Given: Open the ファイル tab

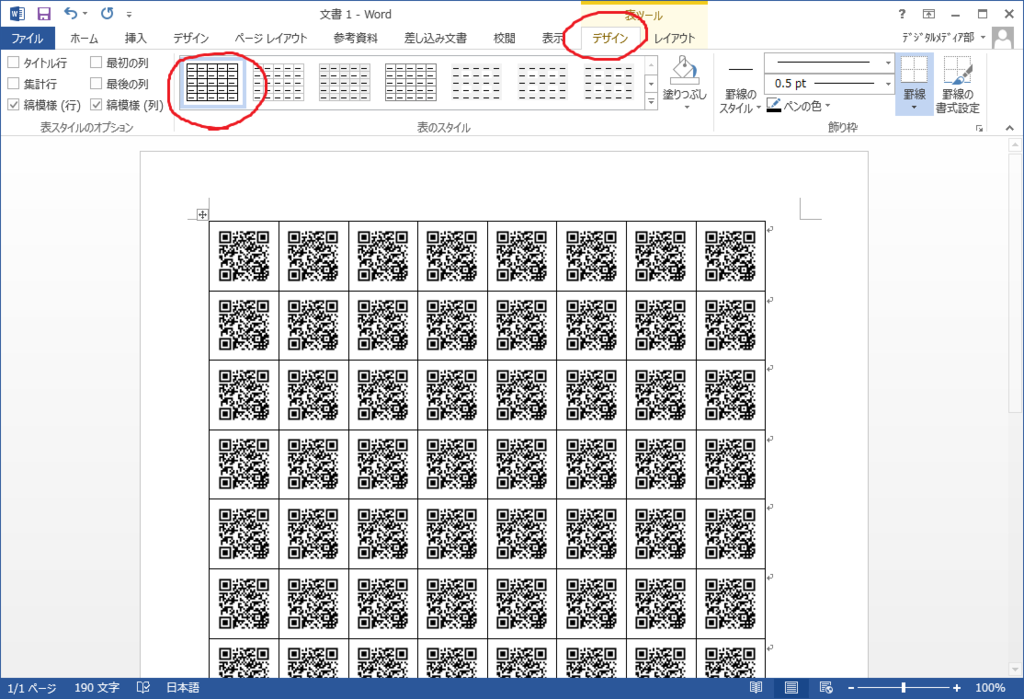Looking at the screenshot, I should click(x=27, y=39).
